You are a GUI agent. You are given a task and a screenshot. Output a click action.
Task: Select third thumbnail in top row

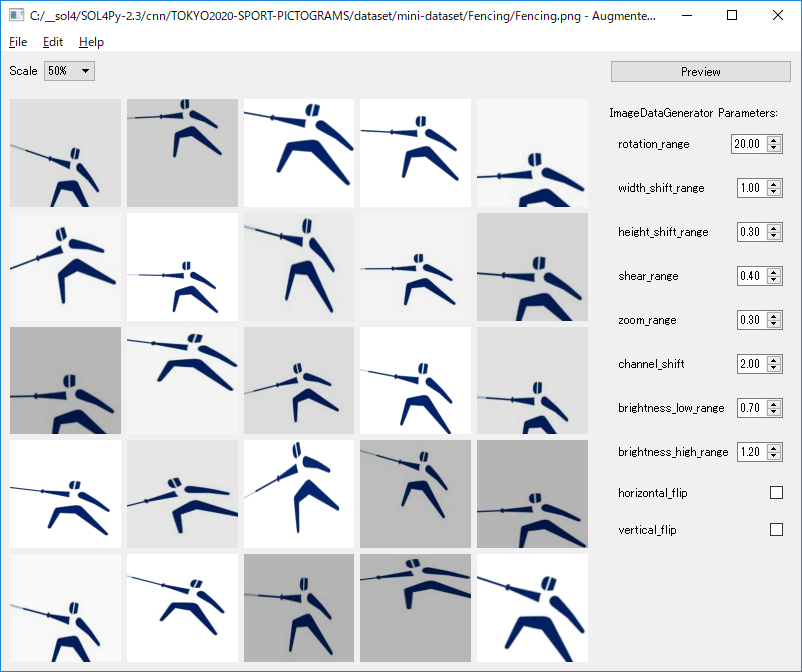point(299,153)
